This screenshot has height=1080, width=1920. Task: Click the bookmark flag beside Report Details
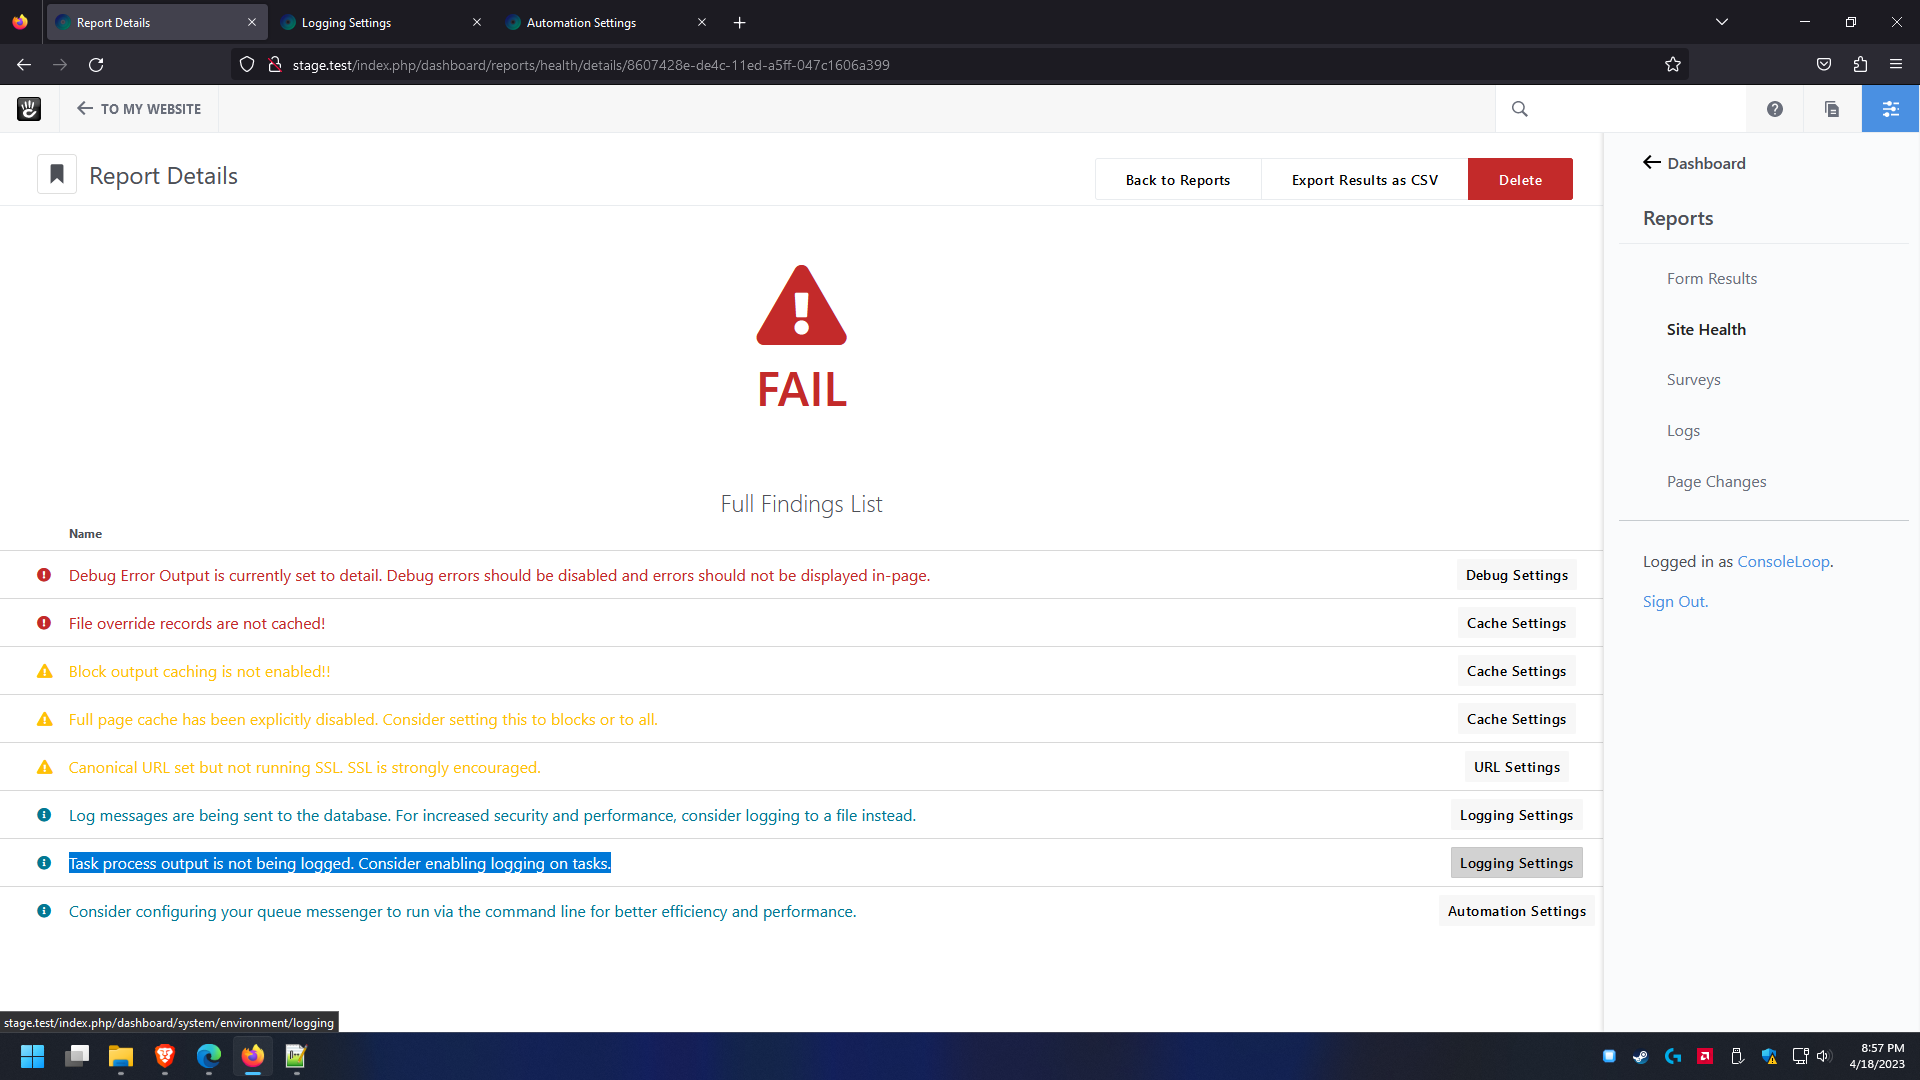pos(56,174)
